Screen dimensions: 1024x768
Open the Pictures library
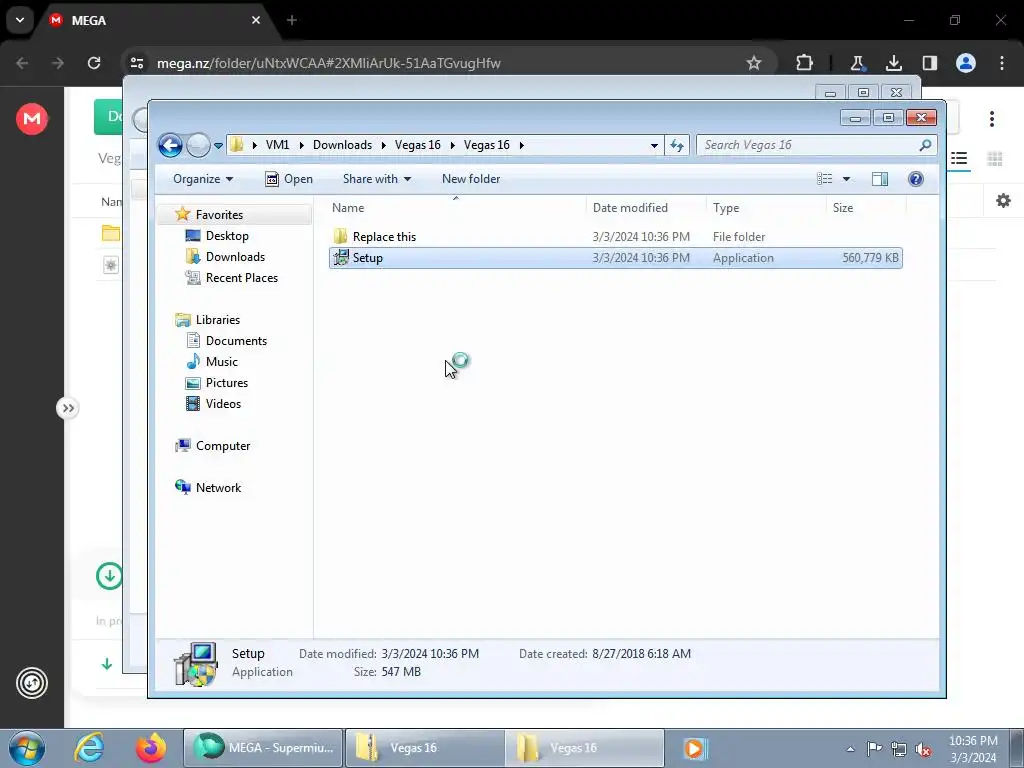point(227,383)
